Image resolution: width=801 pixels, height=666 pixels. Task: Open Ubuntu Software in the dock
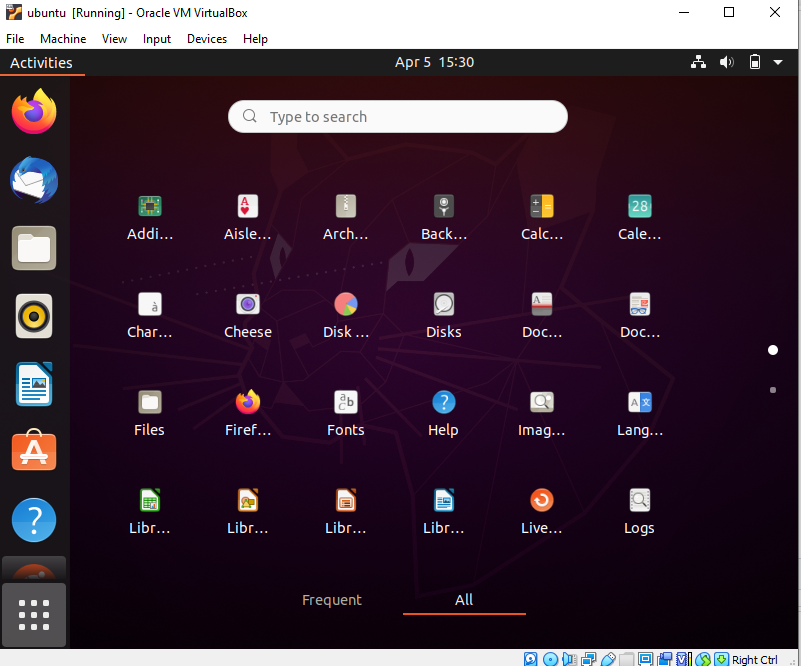[x=34, y=450]
